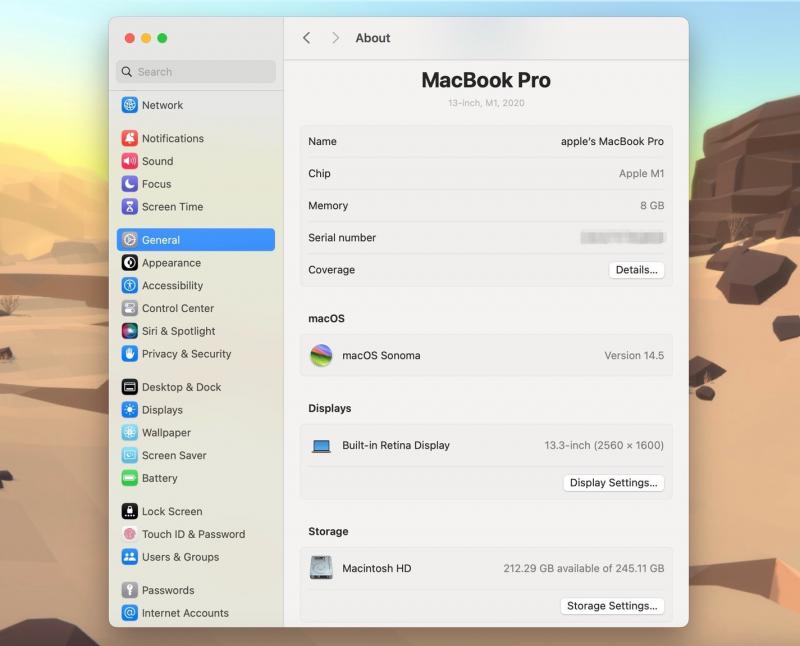Click the Storage section heading

(x=328, y=531)
